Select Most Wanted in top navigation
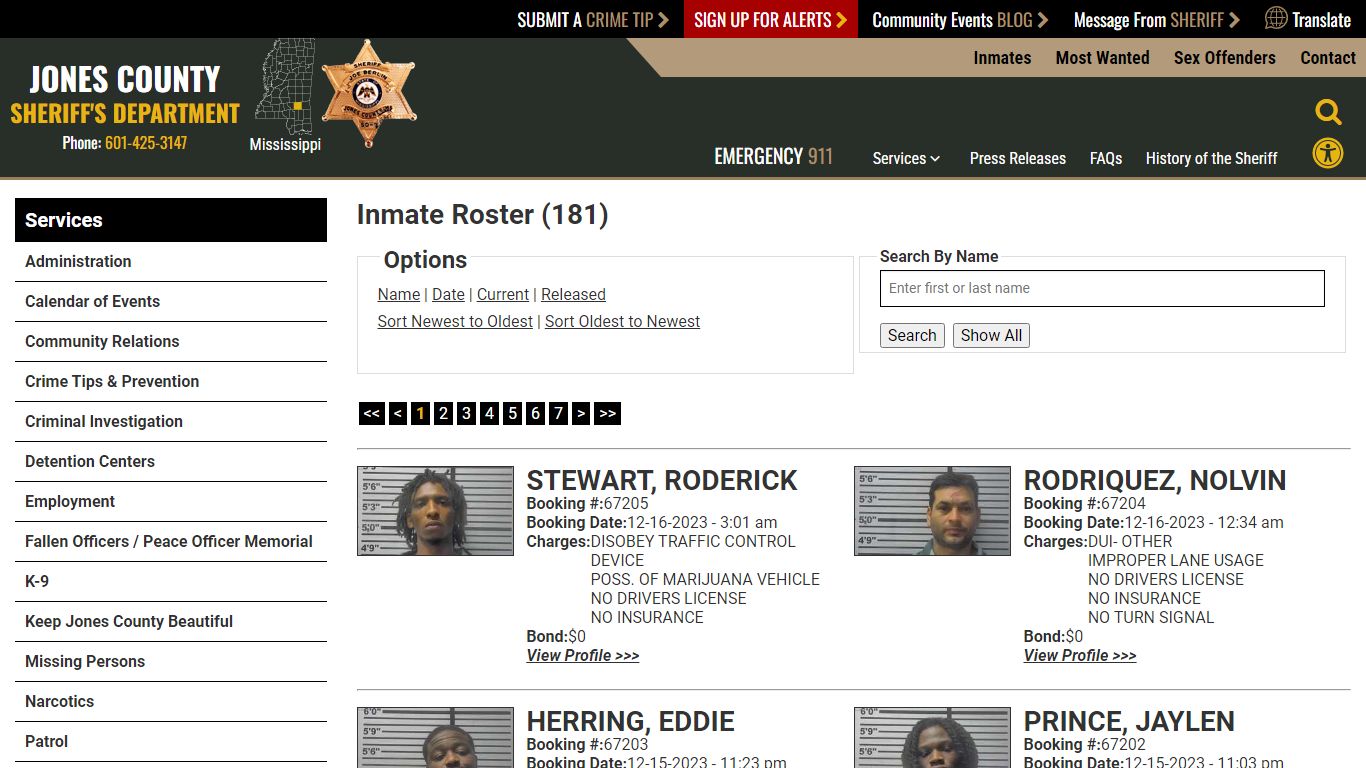 [1102, 58]
